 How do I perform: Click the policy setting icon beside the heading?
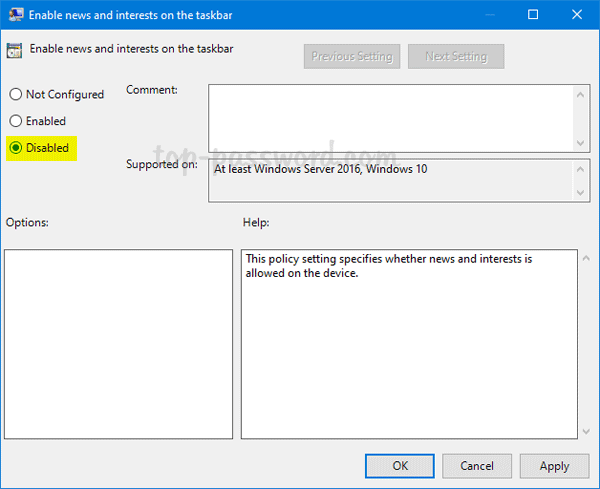coord(14,48)
